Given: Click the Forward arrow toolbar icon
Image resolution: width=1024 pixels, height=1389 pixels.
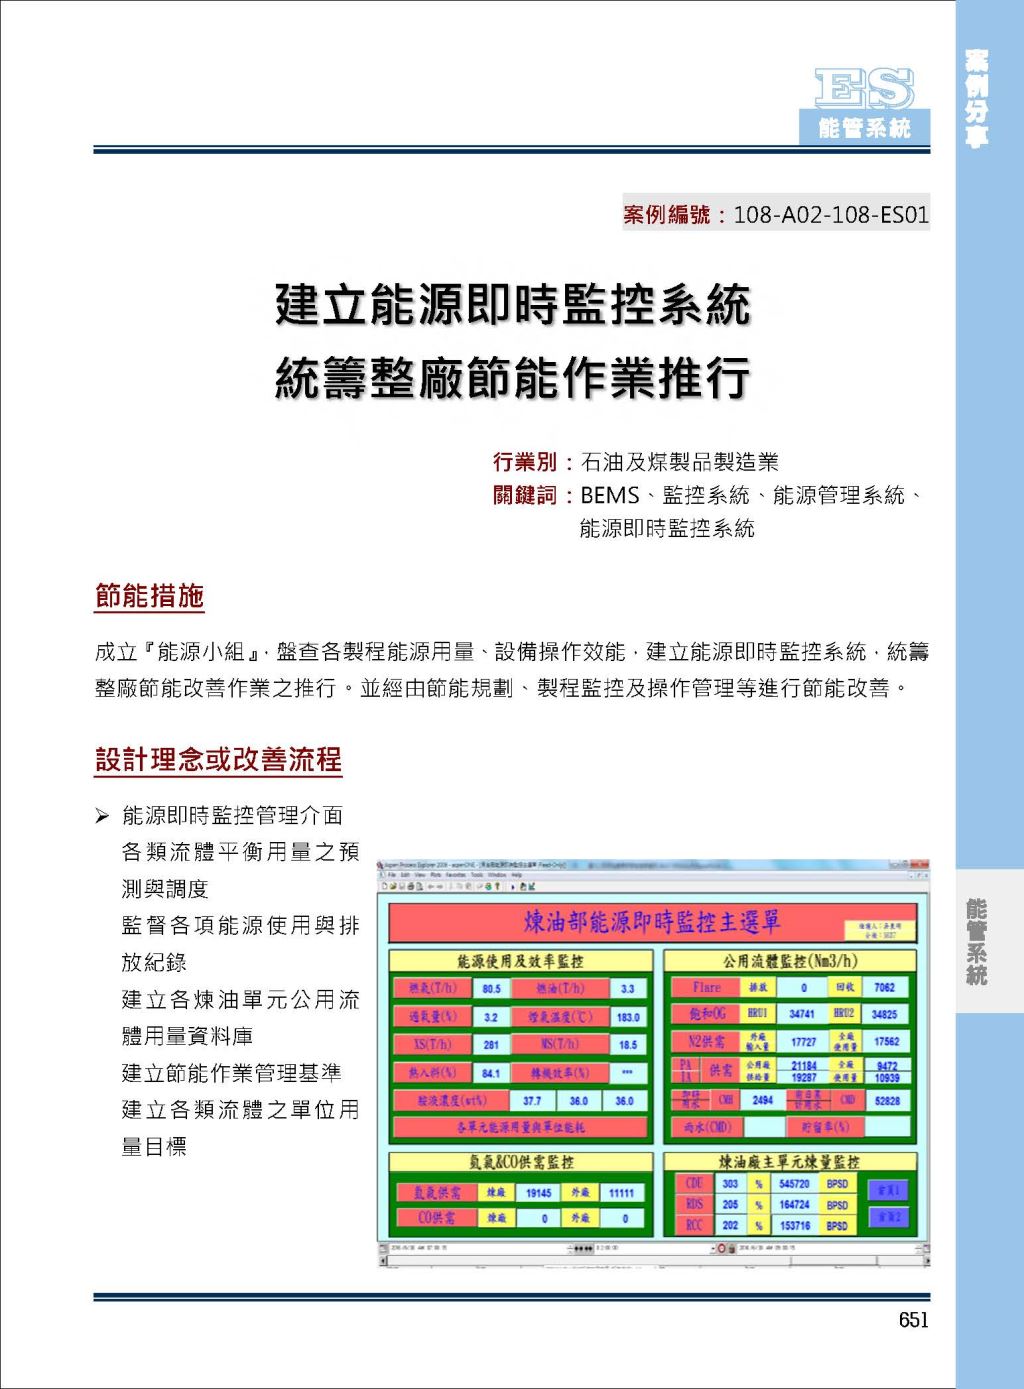Looking at the screenshot, I should click(439, 886).
